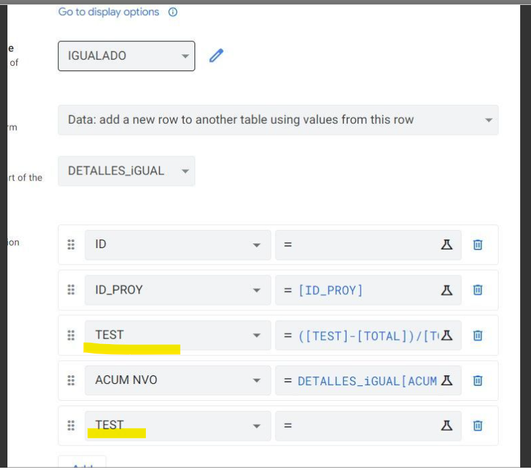Screen dimensions: 531x474
Task: Open the ACUM NVO column dropdown
Action: (178, 380)
